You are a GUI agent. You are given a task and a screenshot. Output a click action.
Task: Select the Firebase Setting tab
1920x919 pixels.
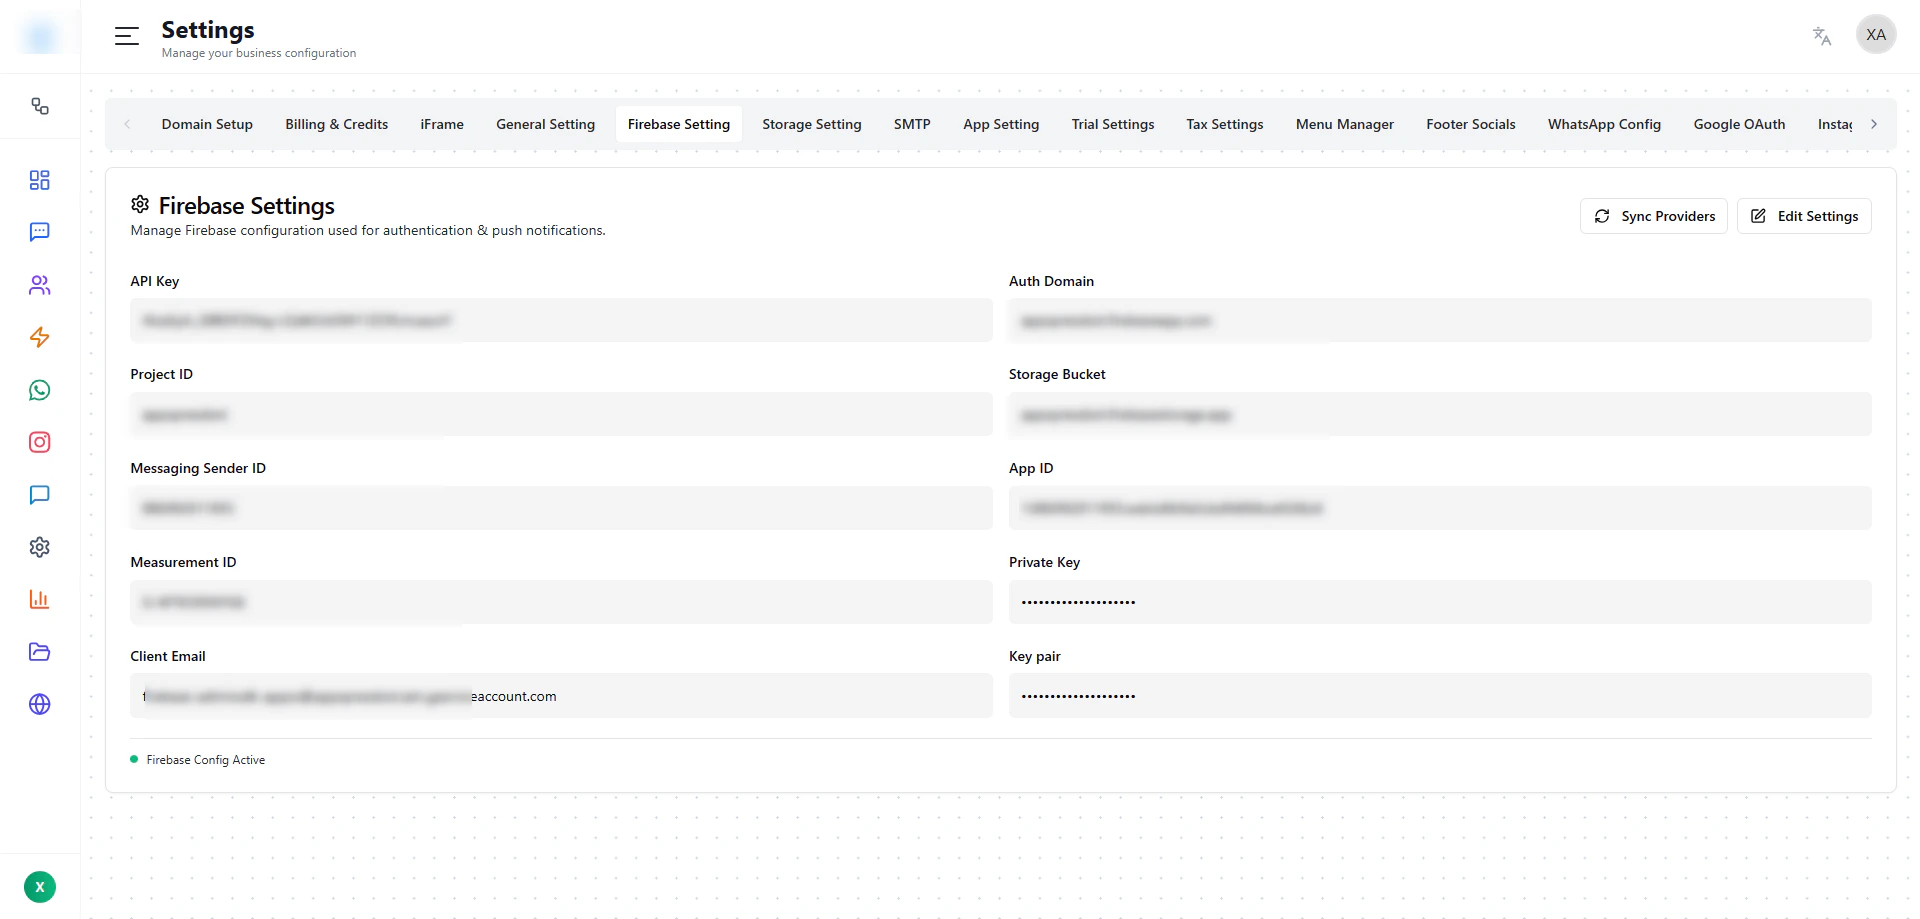tap(679, 124)
